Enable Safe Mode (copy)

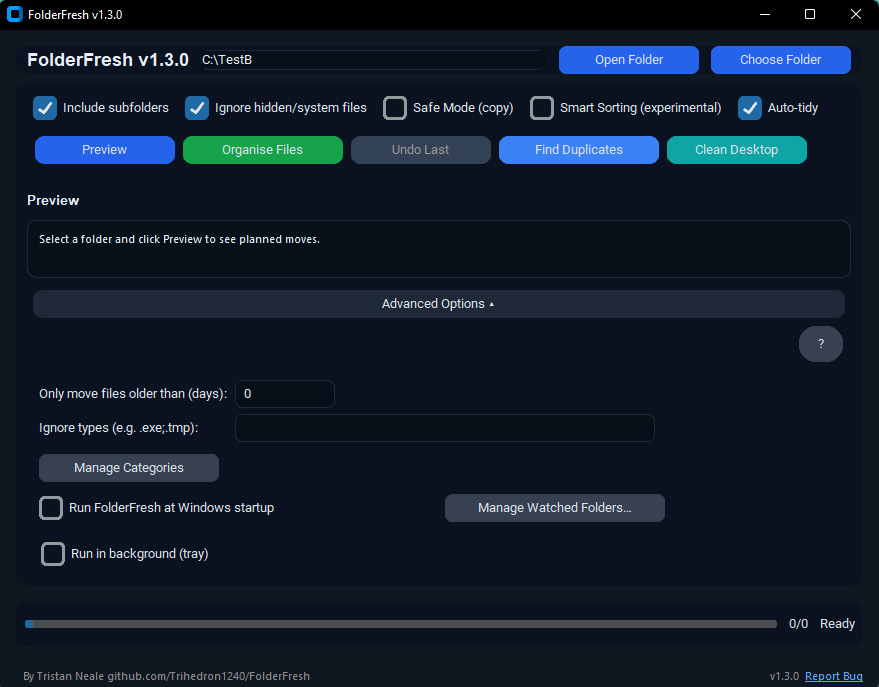(x=395, y=108)
